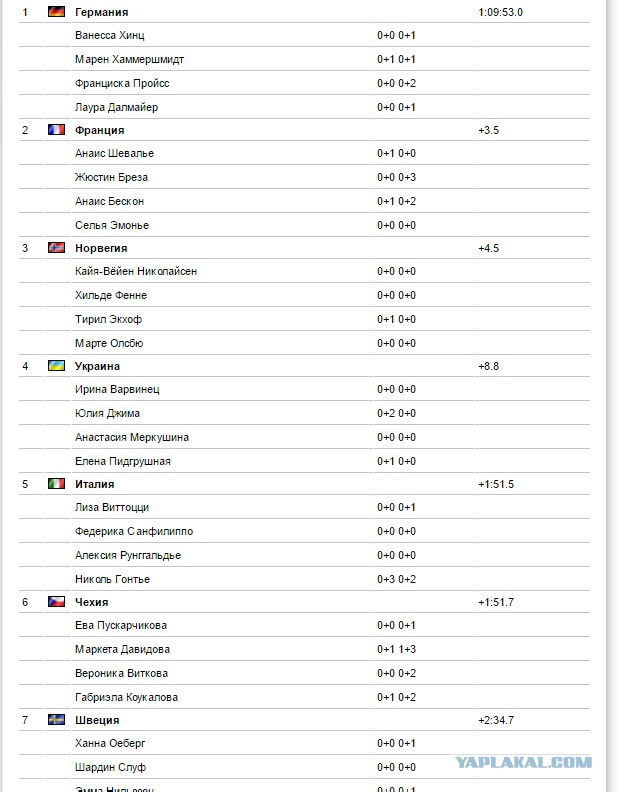The image size is (618, 792).
Task: Select shooting result 0+3 0+2 for Николь Гонтье
Action: (396, 579)
